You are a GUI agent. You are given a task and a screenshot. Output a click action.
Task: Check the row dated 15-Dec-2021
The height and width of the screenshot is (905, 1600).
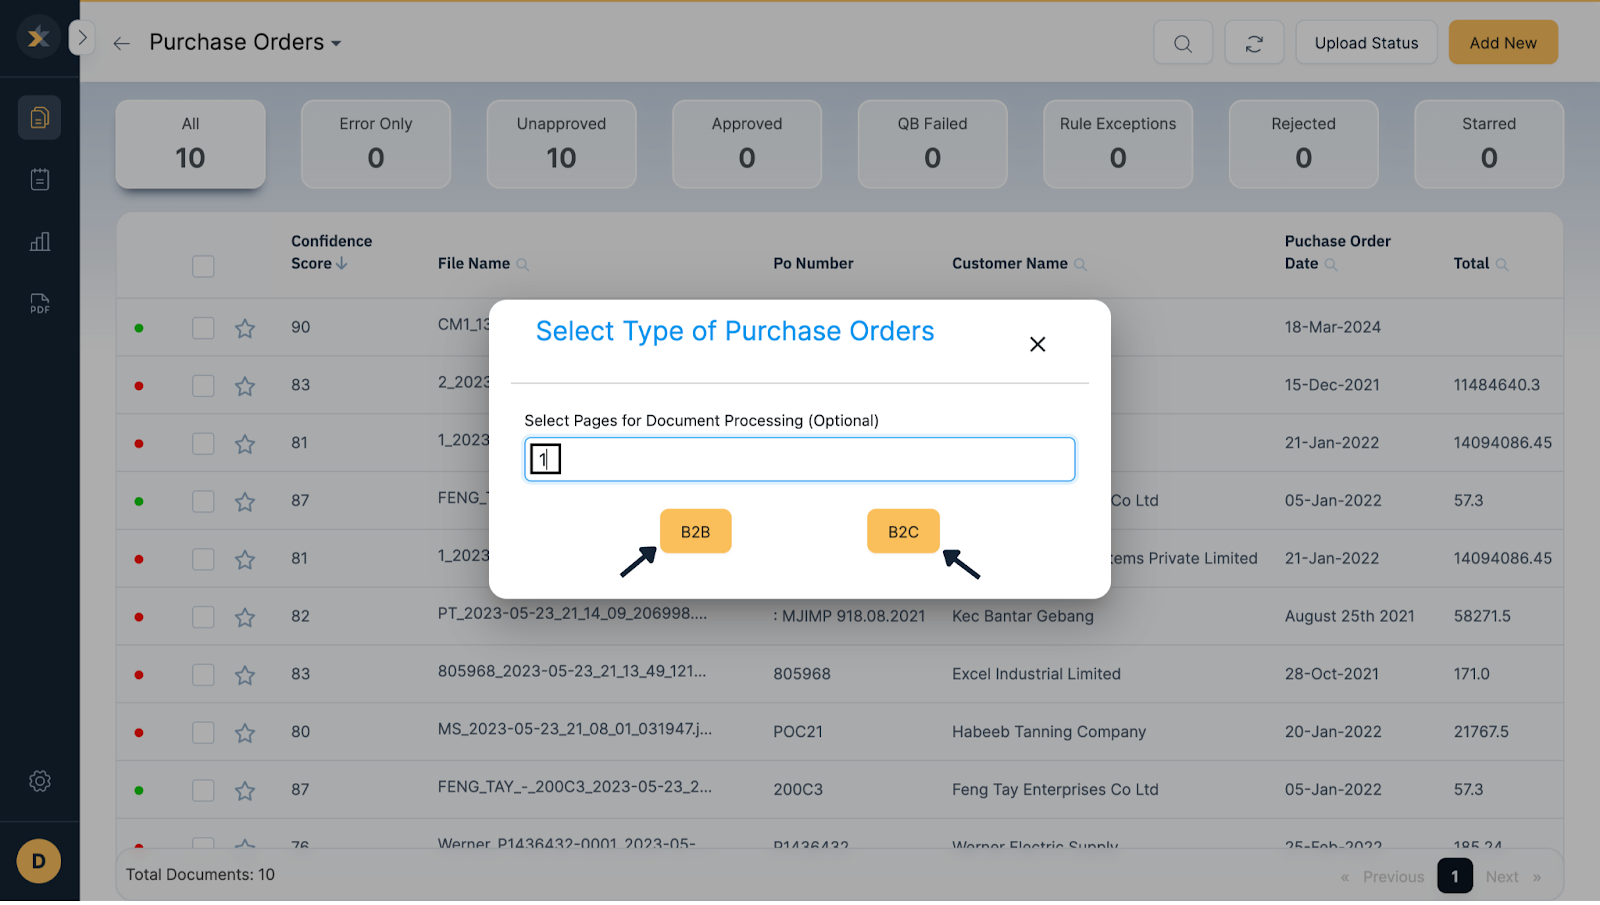pos(203,386)
